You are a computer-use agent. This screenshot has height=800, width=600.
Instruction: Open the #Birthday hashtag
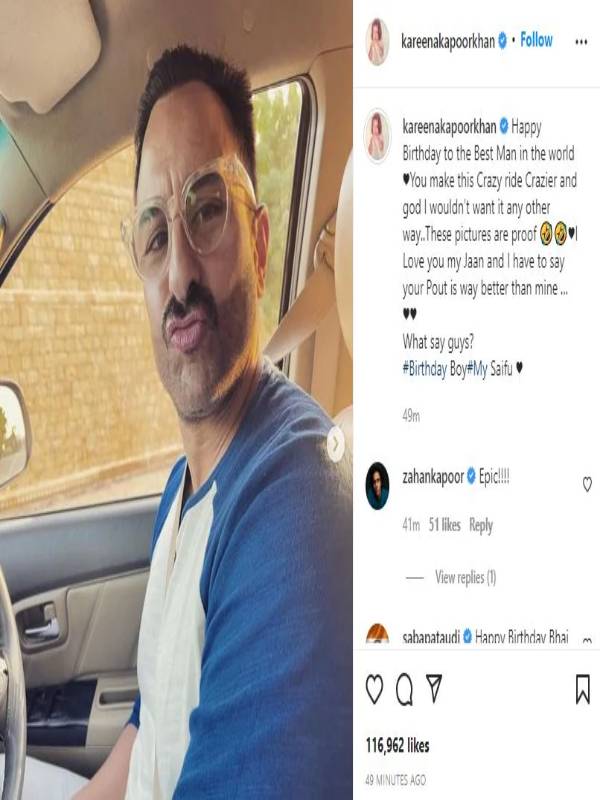pyautogui.click(x=424, y=369)
